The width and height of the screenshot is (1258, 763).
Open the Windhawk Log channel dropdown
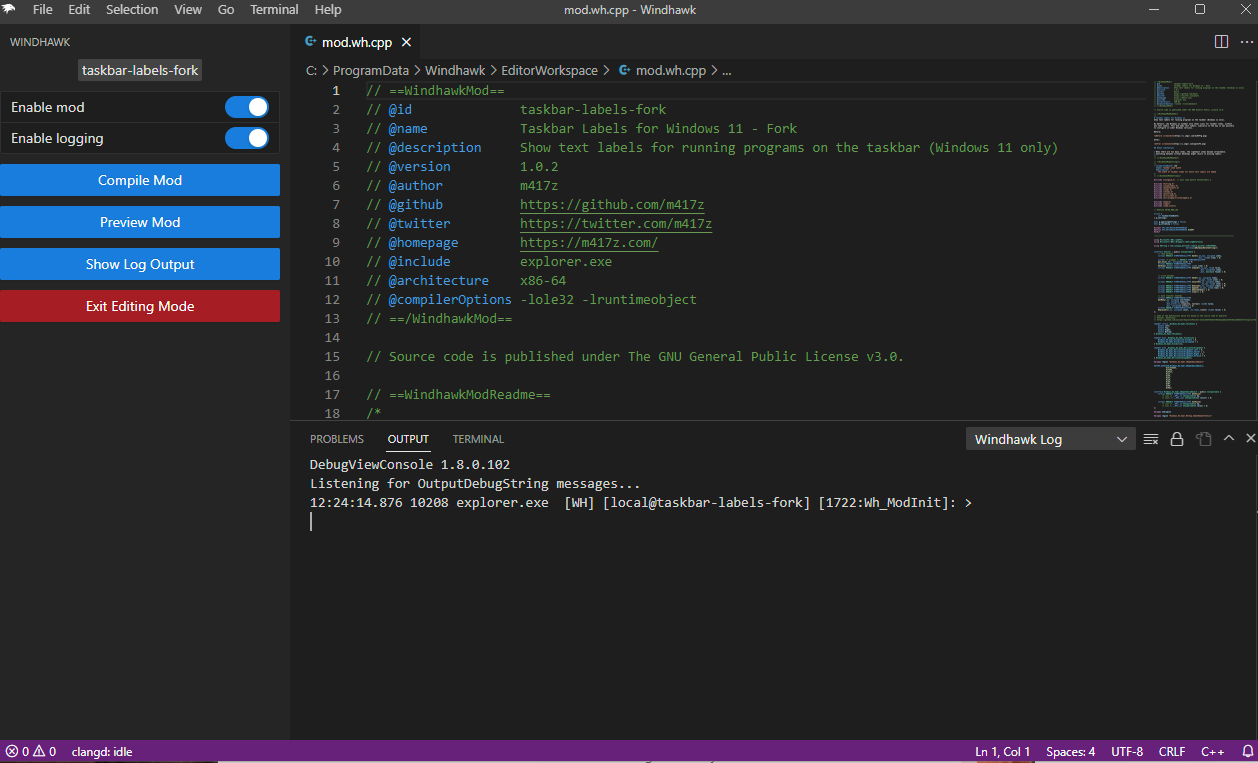point(1051,439)
